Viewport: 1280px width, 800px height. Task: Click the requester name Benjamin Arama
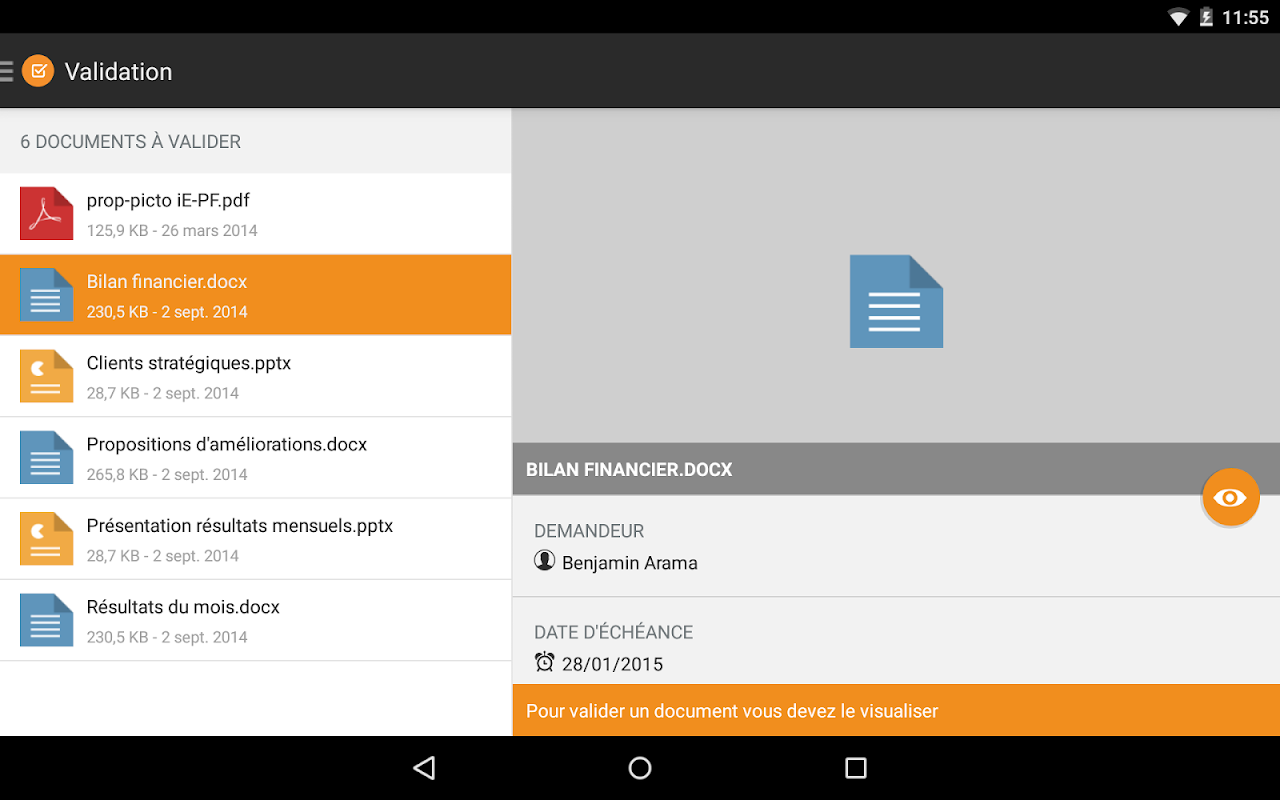click(630, 563)
